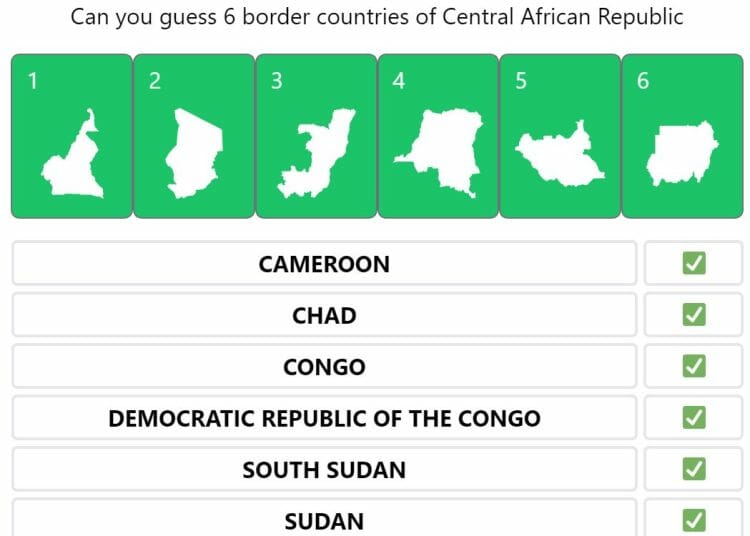Screen dimensions: 750x536
Task: Select card 4 with DR Congo silhouette
Action: pos(438,136)
